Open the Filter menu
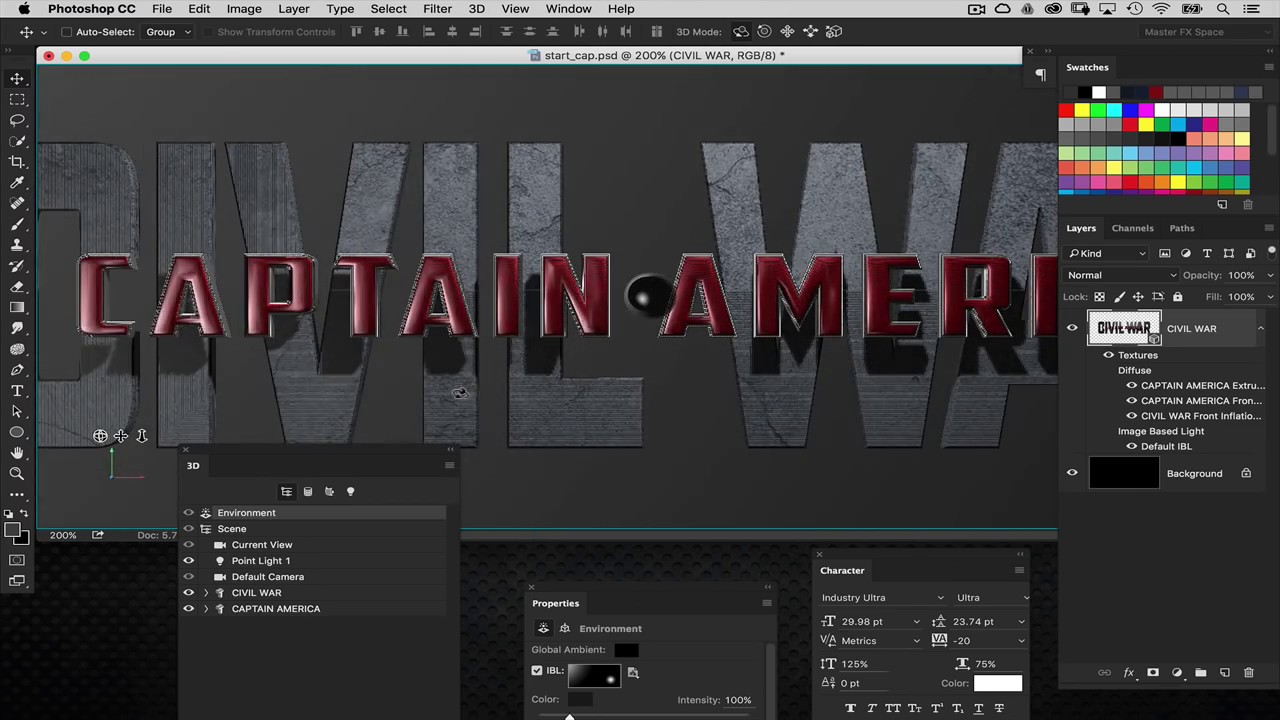Screen dimensions: 1280x720 (x=437, y=9)
